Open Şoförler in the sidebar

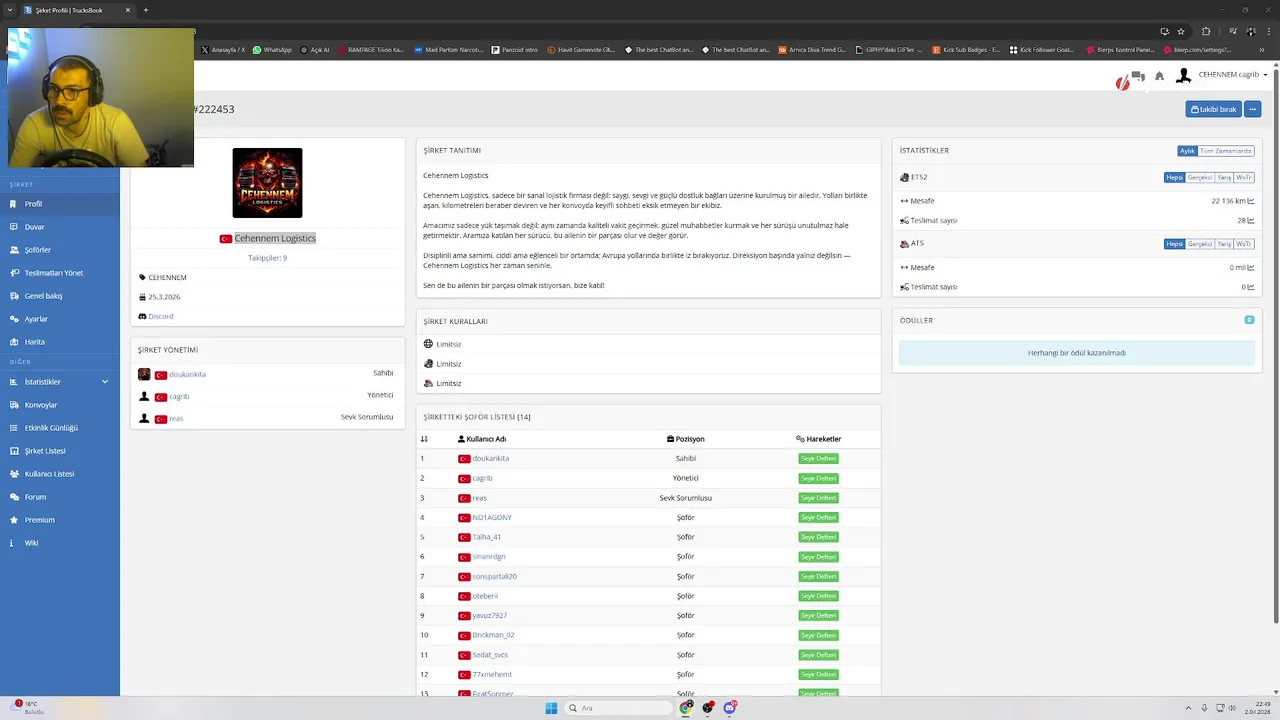pyautogui.click(x=60, y=250)
